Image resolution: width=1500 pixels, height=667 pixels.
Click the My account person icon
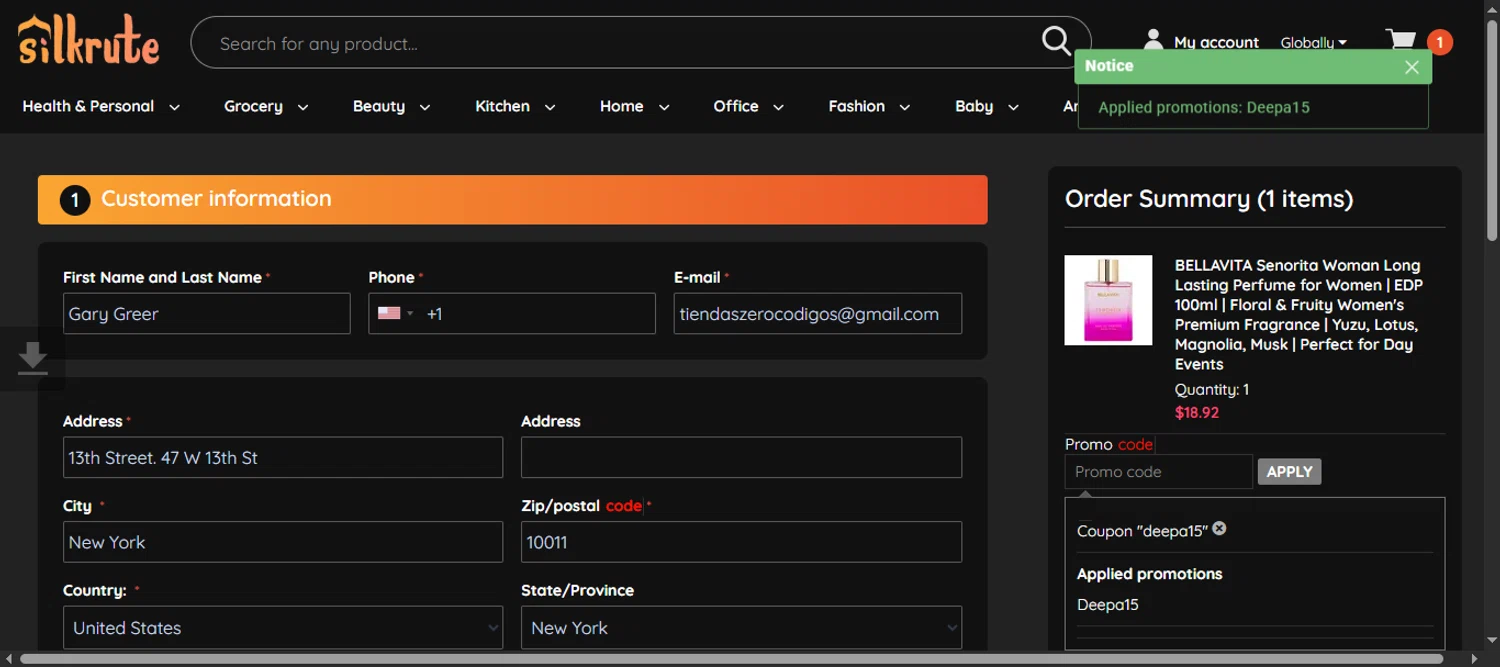click(x=1153, y=40)
